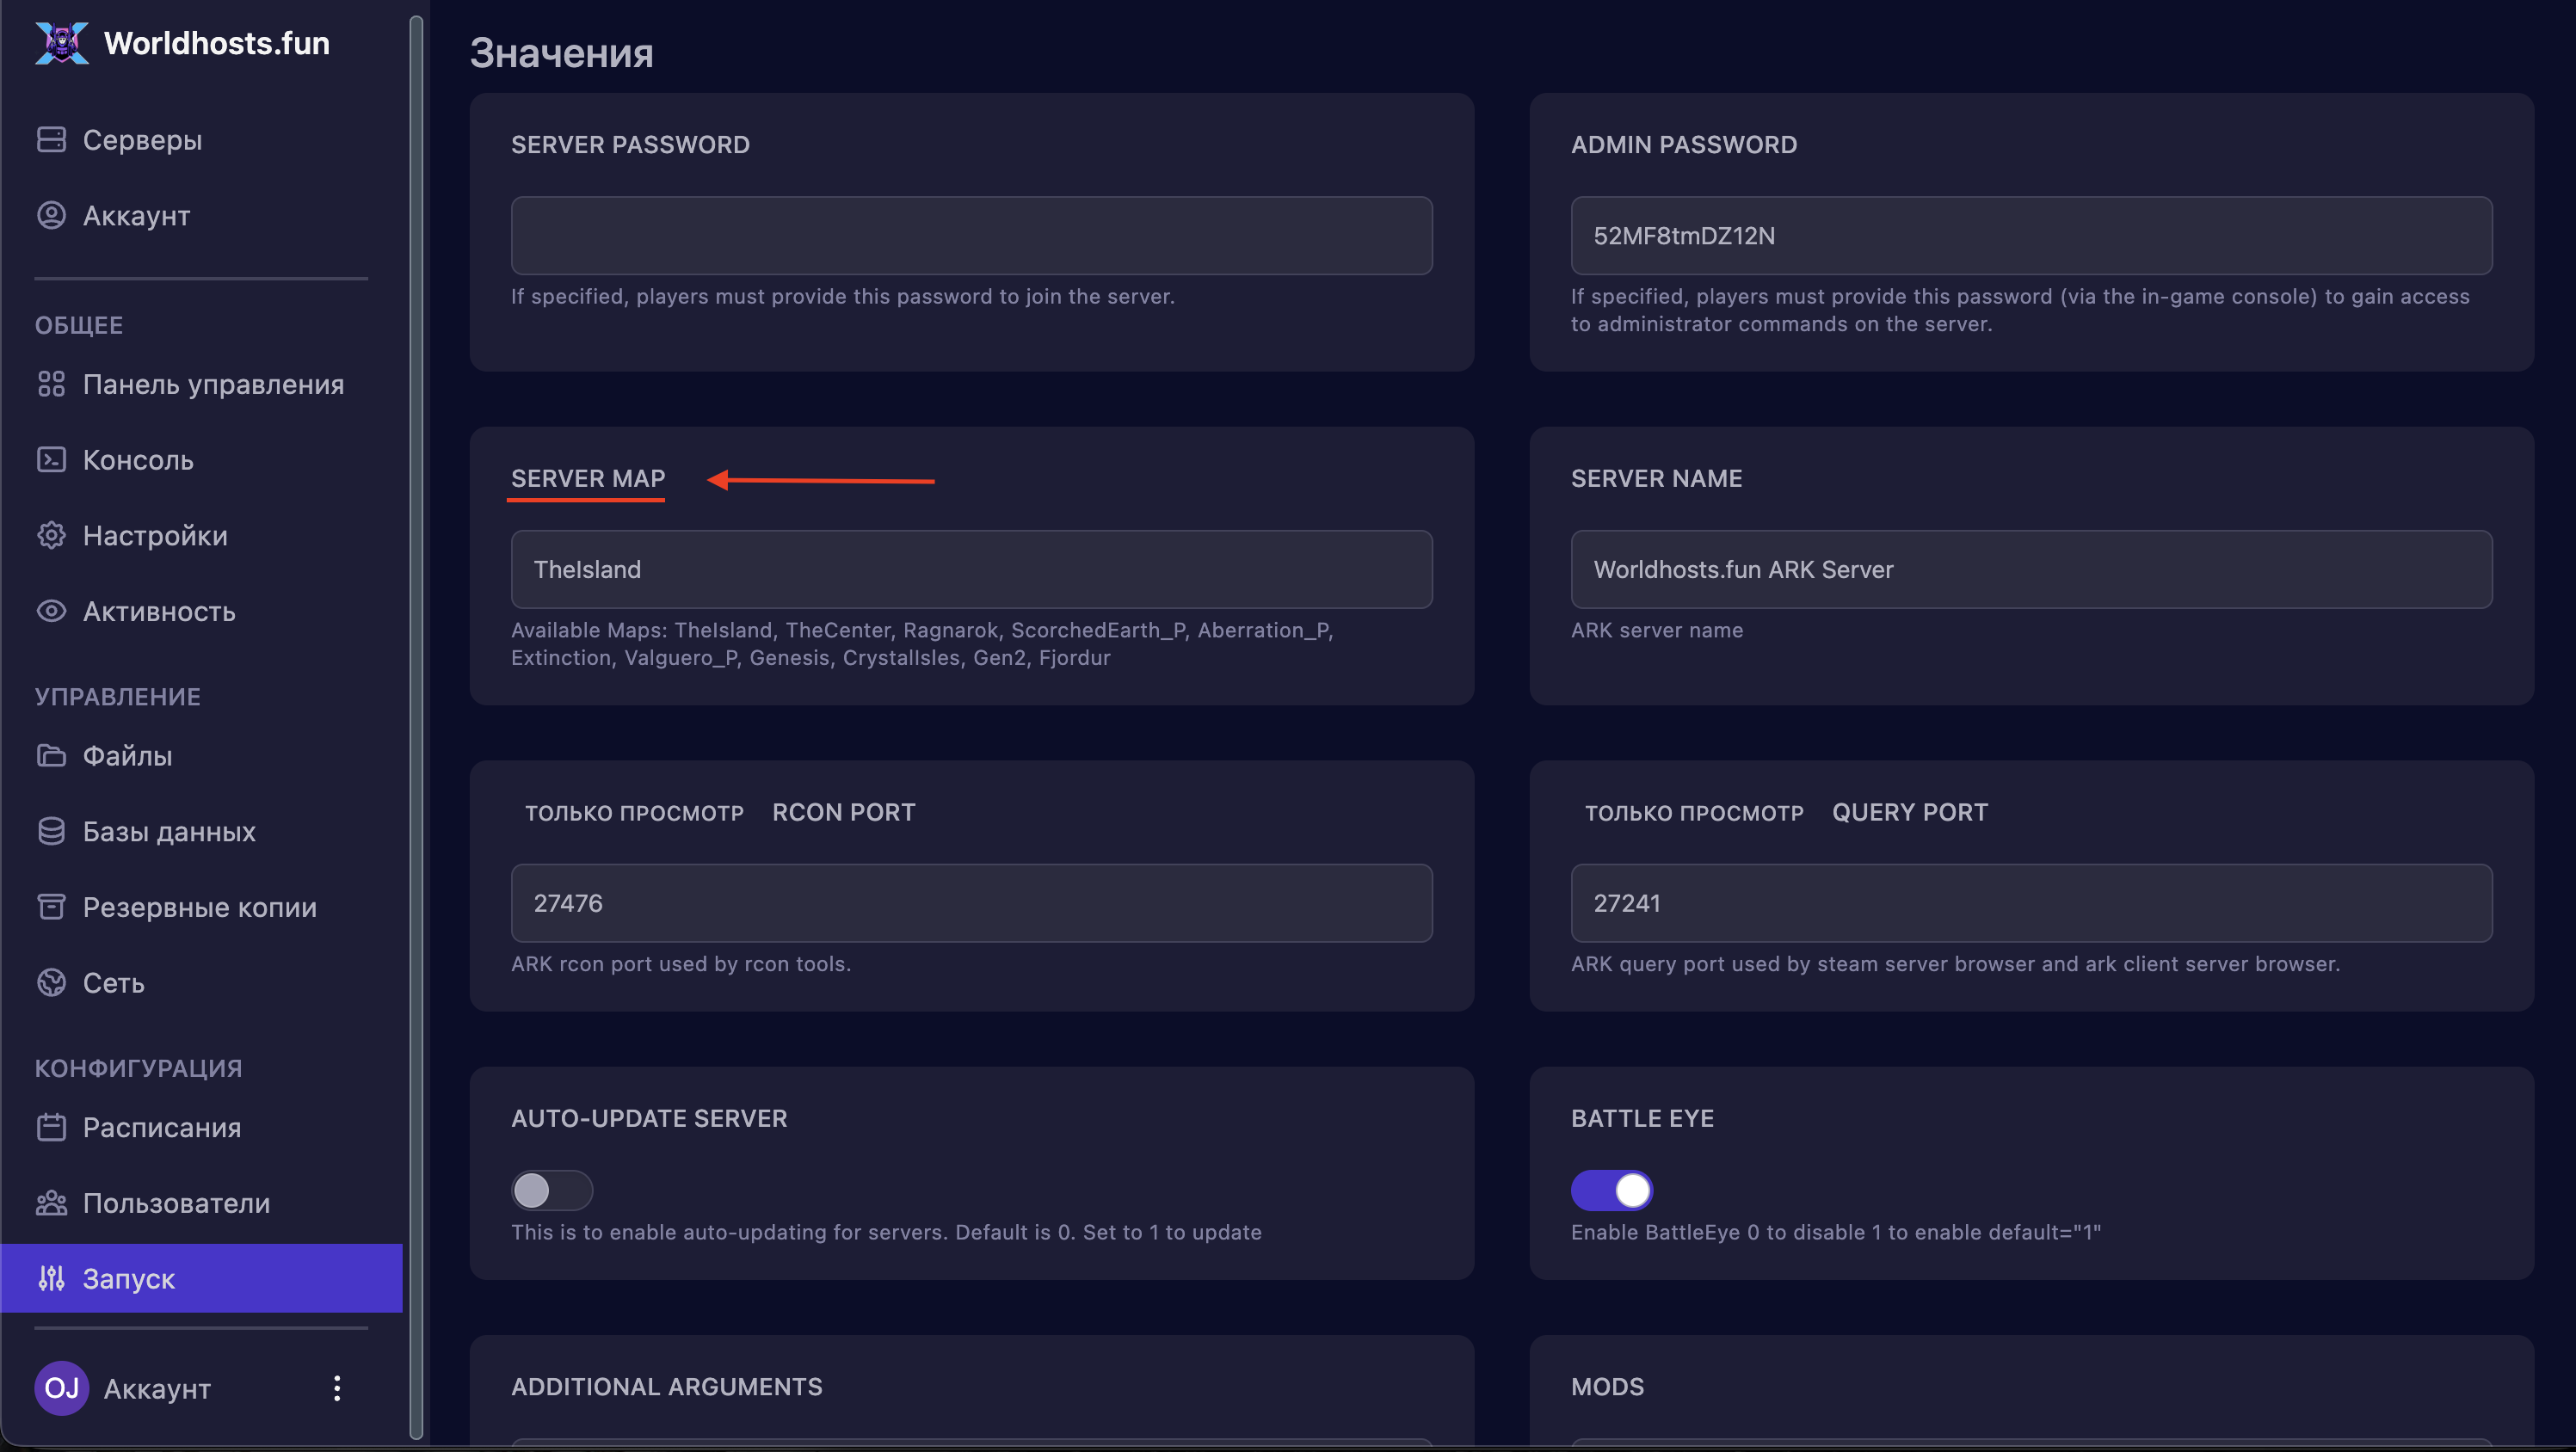
Task: Click the Сеть globe icon
Action: [51, 983]
